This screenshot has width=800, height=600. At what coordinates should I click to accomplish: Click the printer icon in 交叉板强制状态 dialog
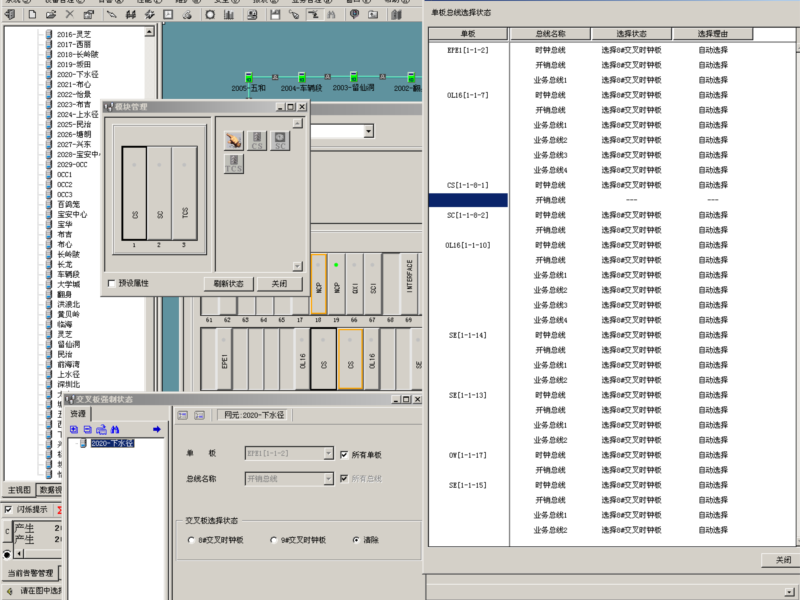(100, 429)
